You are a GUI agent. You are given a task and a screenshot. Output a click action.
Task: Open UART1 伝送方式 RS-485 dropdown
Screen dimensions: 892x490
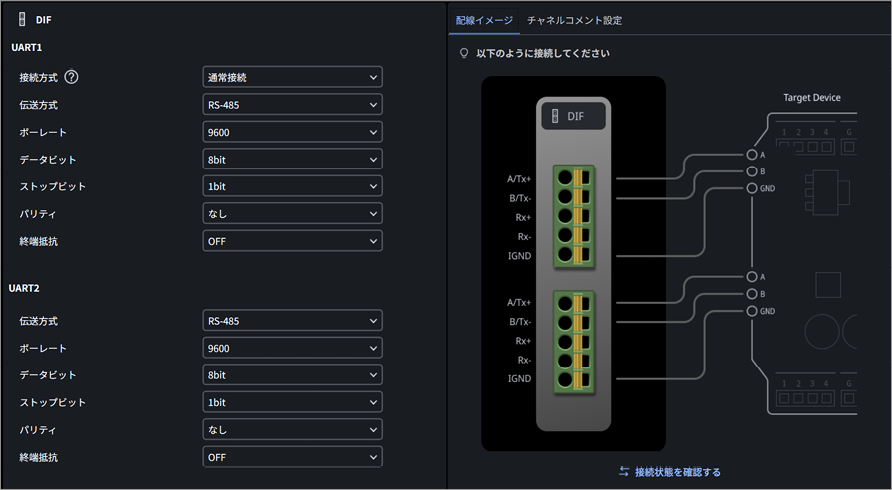pos(292,105)
